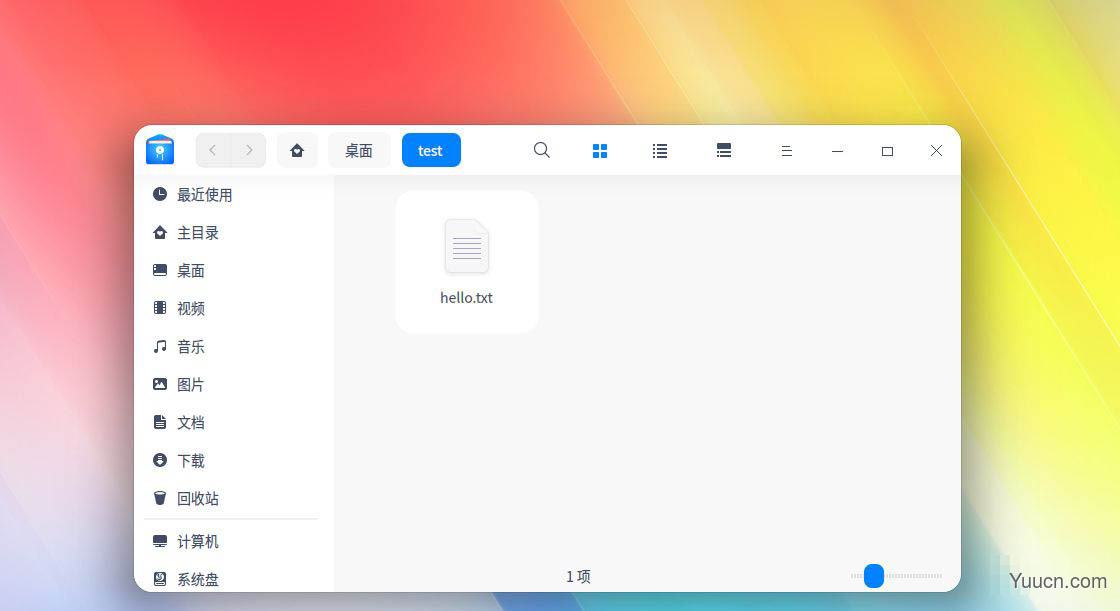
Task: Maximize the file manager window
Action: coord(887,151)
